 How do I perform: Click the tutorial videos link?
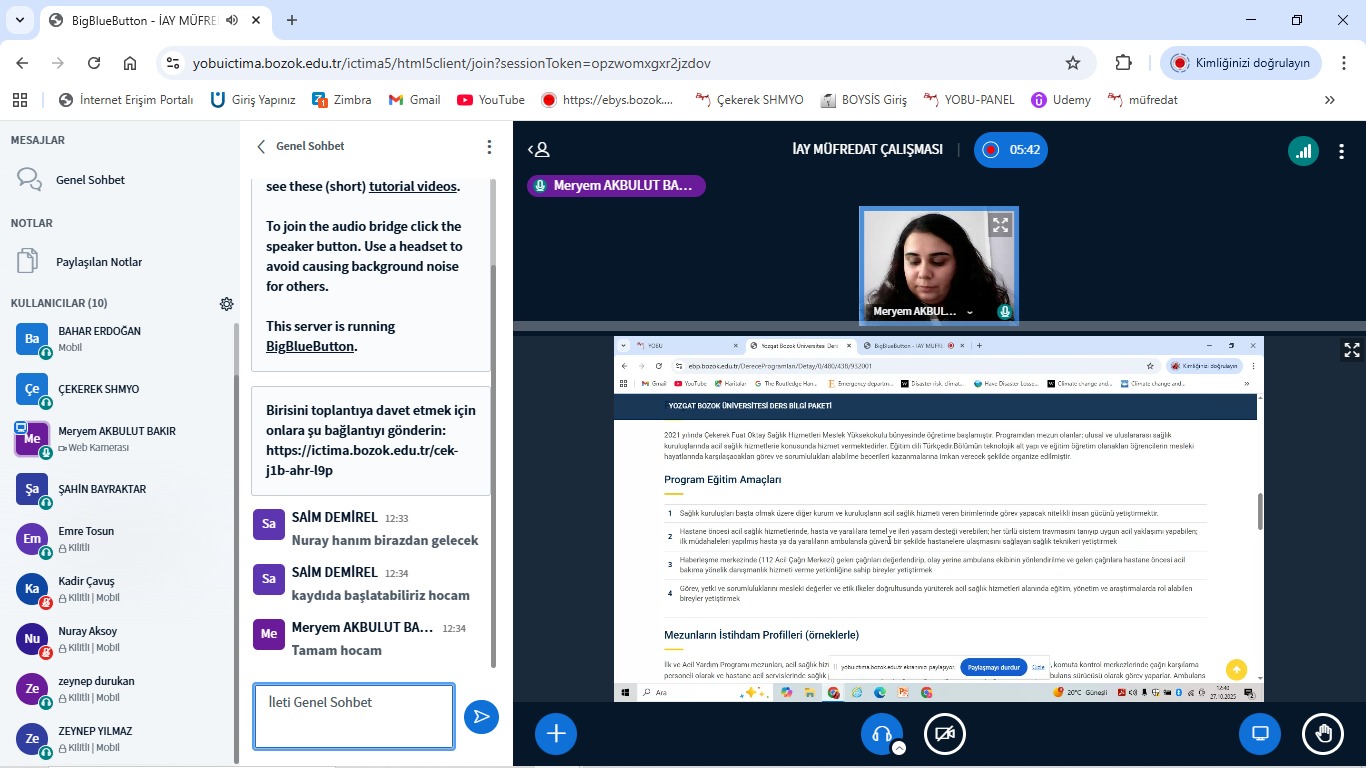pyautogui.click(x=413, y=187)
